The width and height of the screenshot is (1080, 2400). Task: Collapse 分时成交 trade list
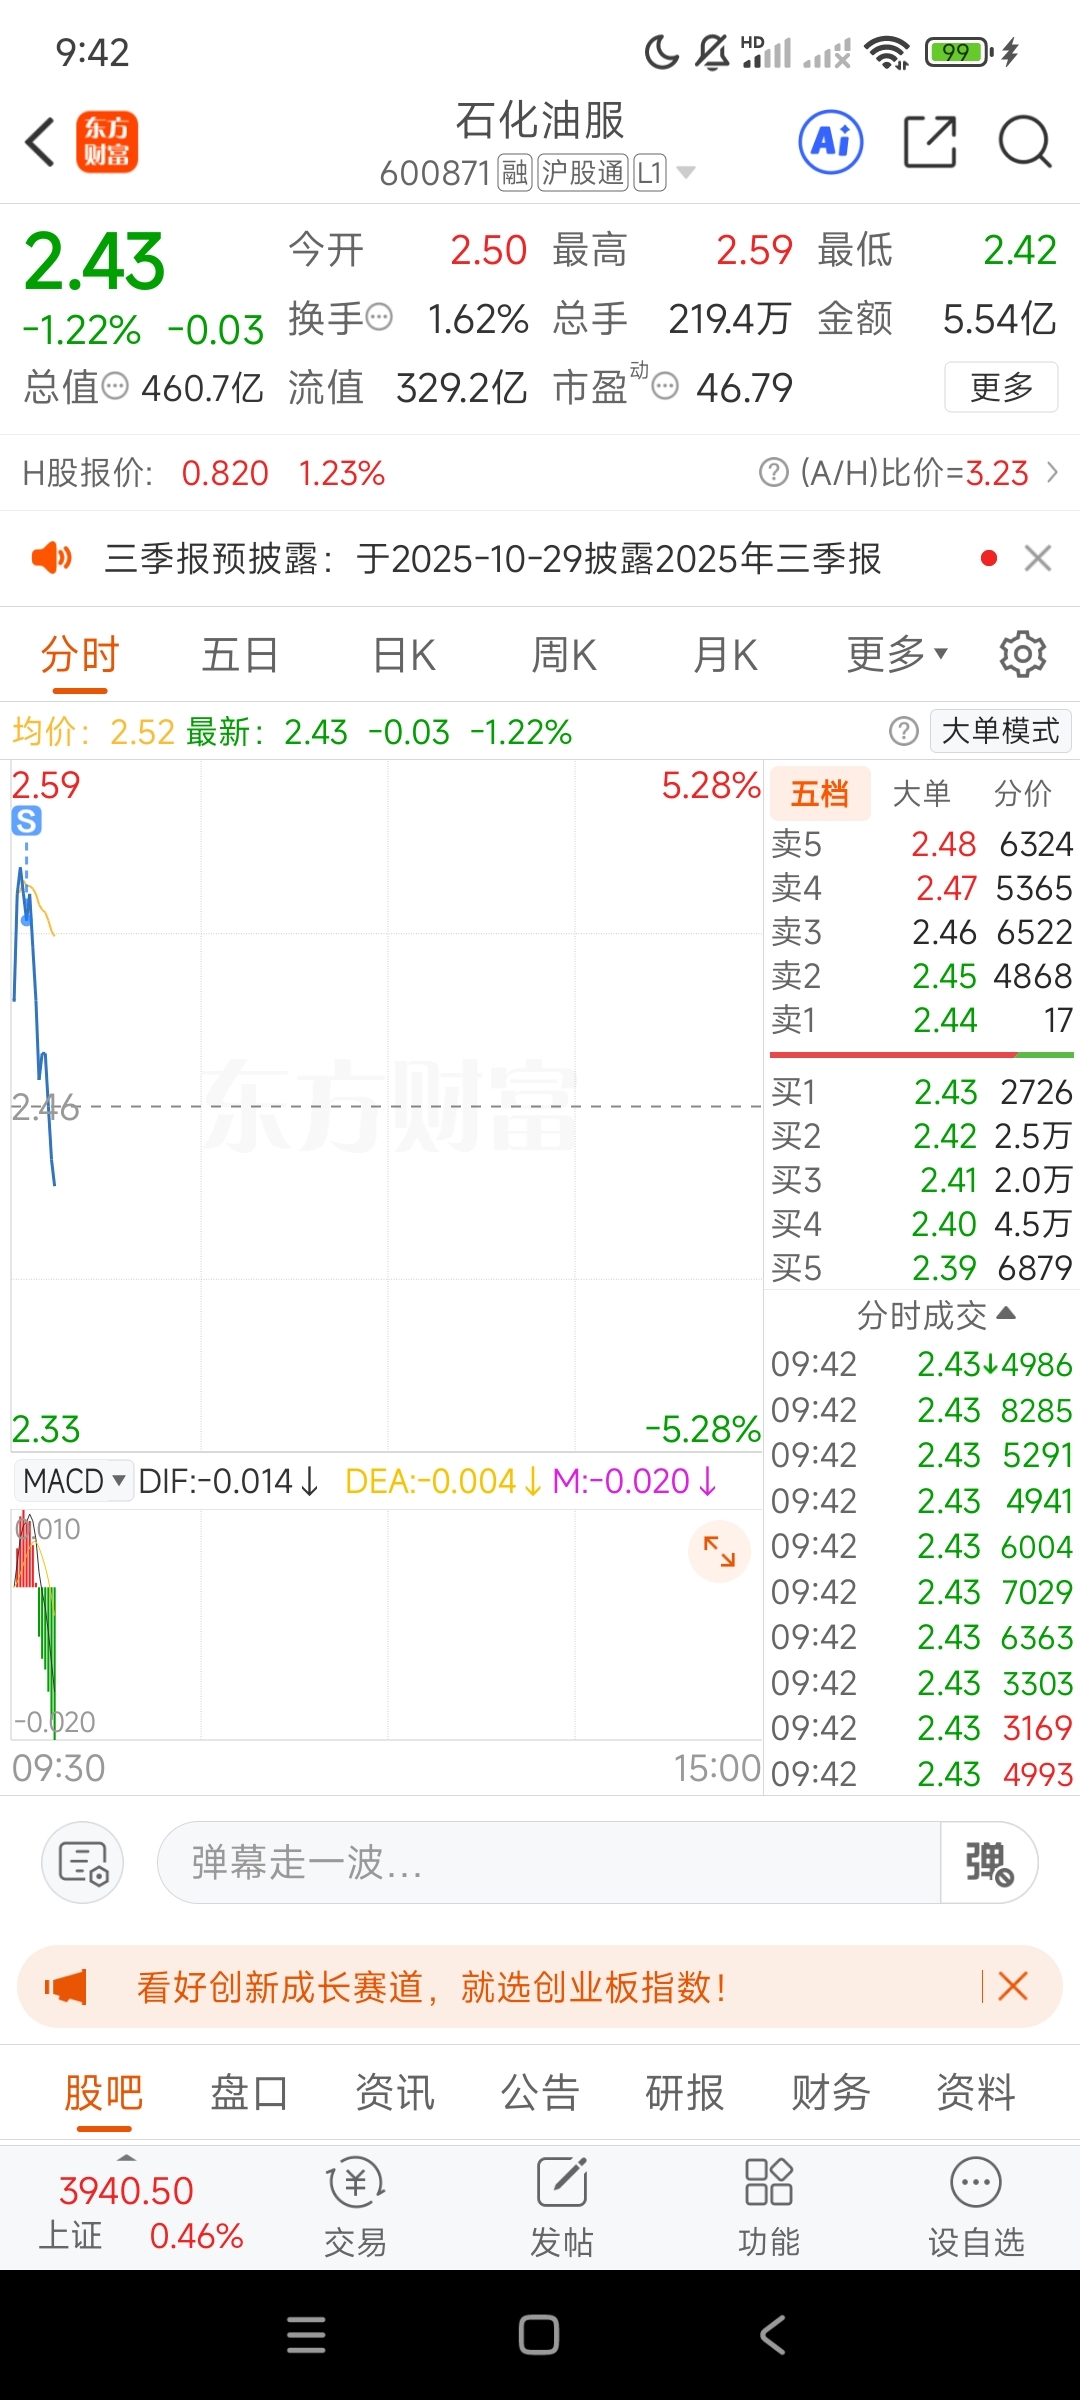coord(936,1315)
